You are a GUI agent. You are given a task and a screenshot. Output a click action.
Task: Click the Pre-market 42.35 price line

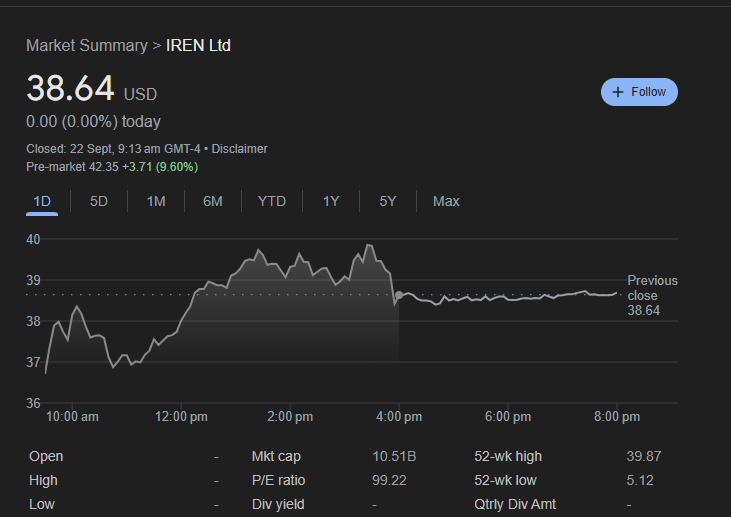pos(112,166)
